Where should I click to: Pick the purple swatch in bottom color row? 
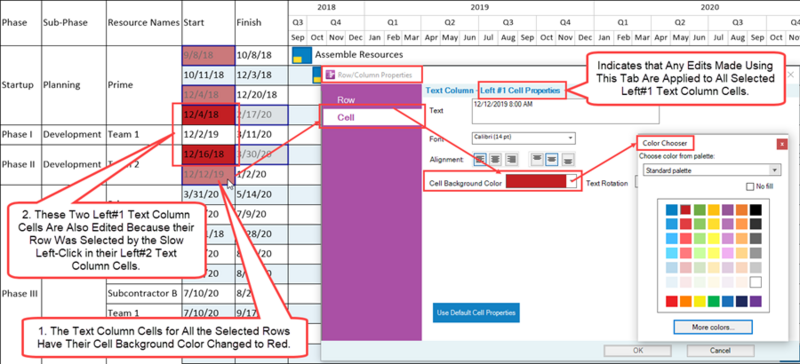756,301
